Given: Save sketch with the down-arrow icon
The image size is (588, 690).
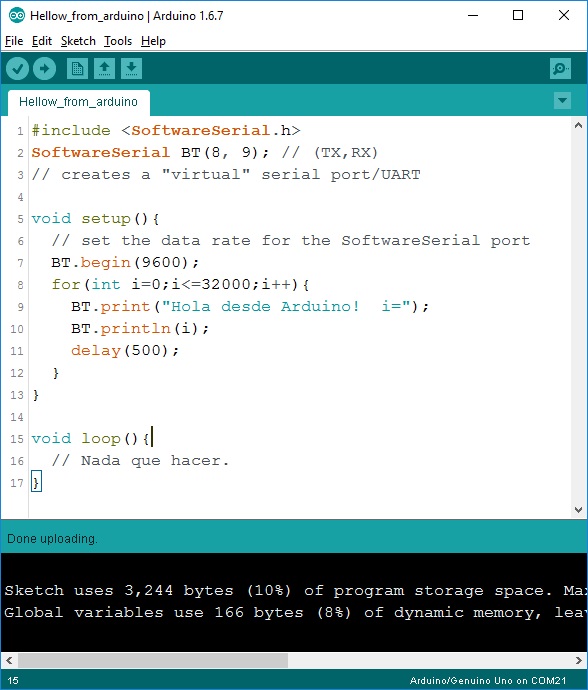Looking at the screenshot, I should point(131,69).
